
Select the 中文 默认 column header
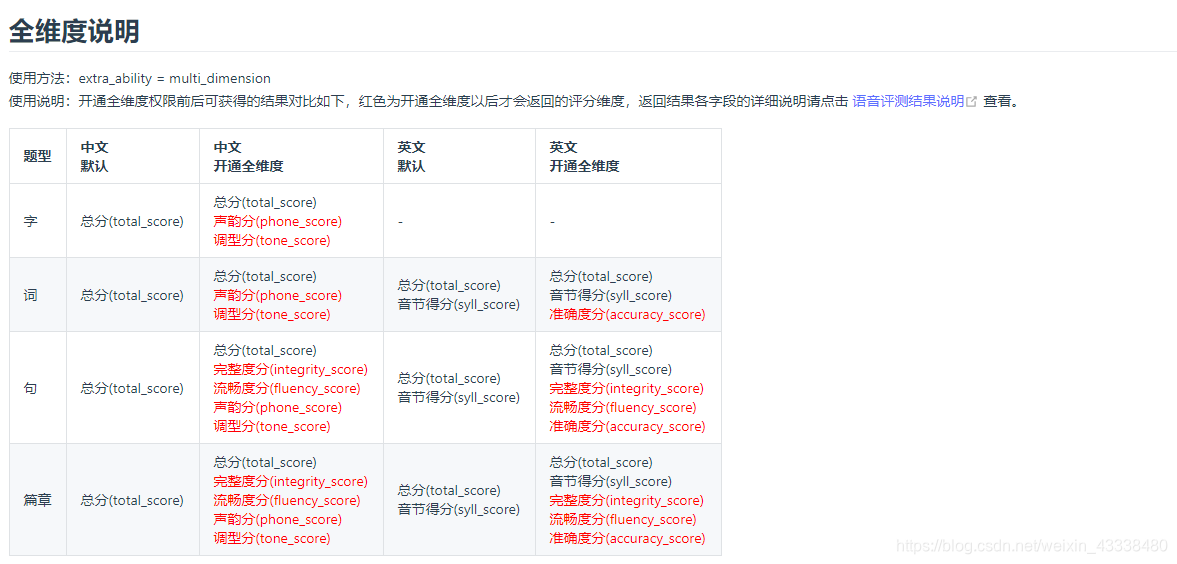133,156
